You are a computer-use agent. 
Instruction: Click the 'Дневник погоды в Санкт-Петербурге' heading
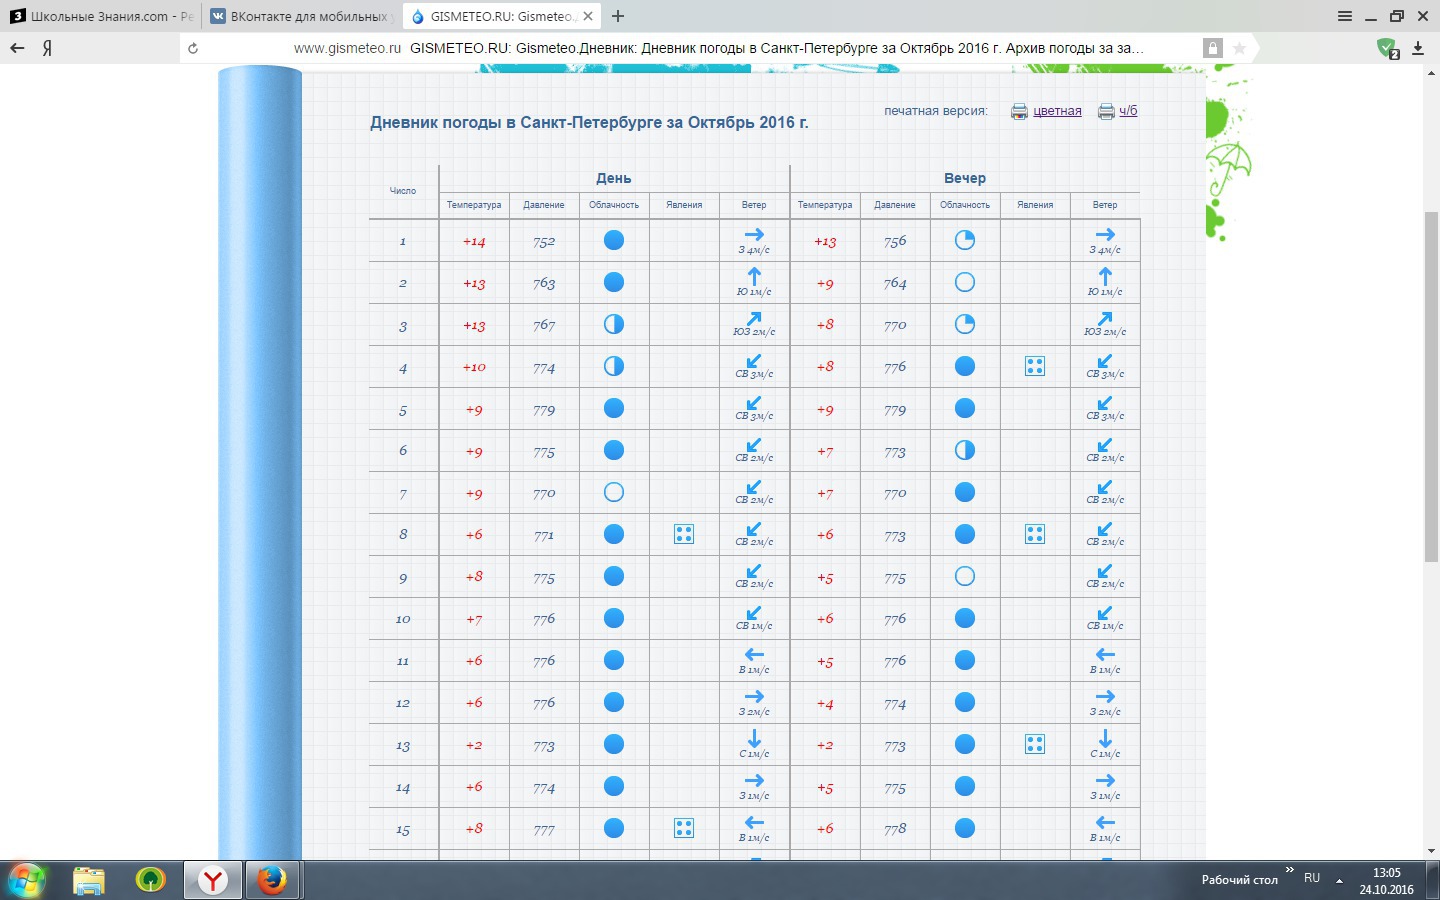pyautogui.click(x=589, y=123)
